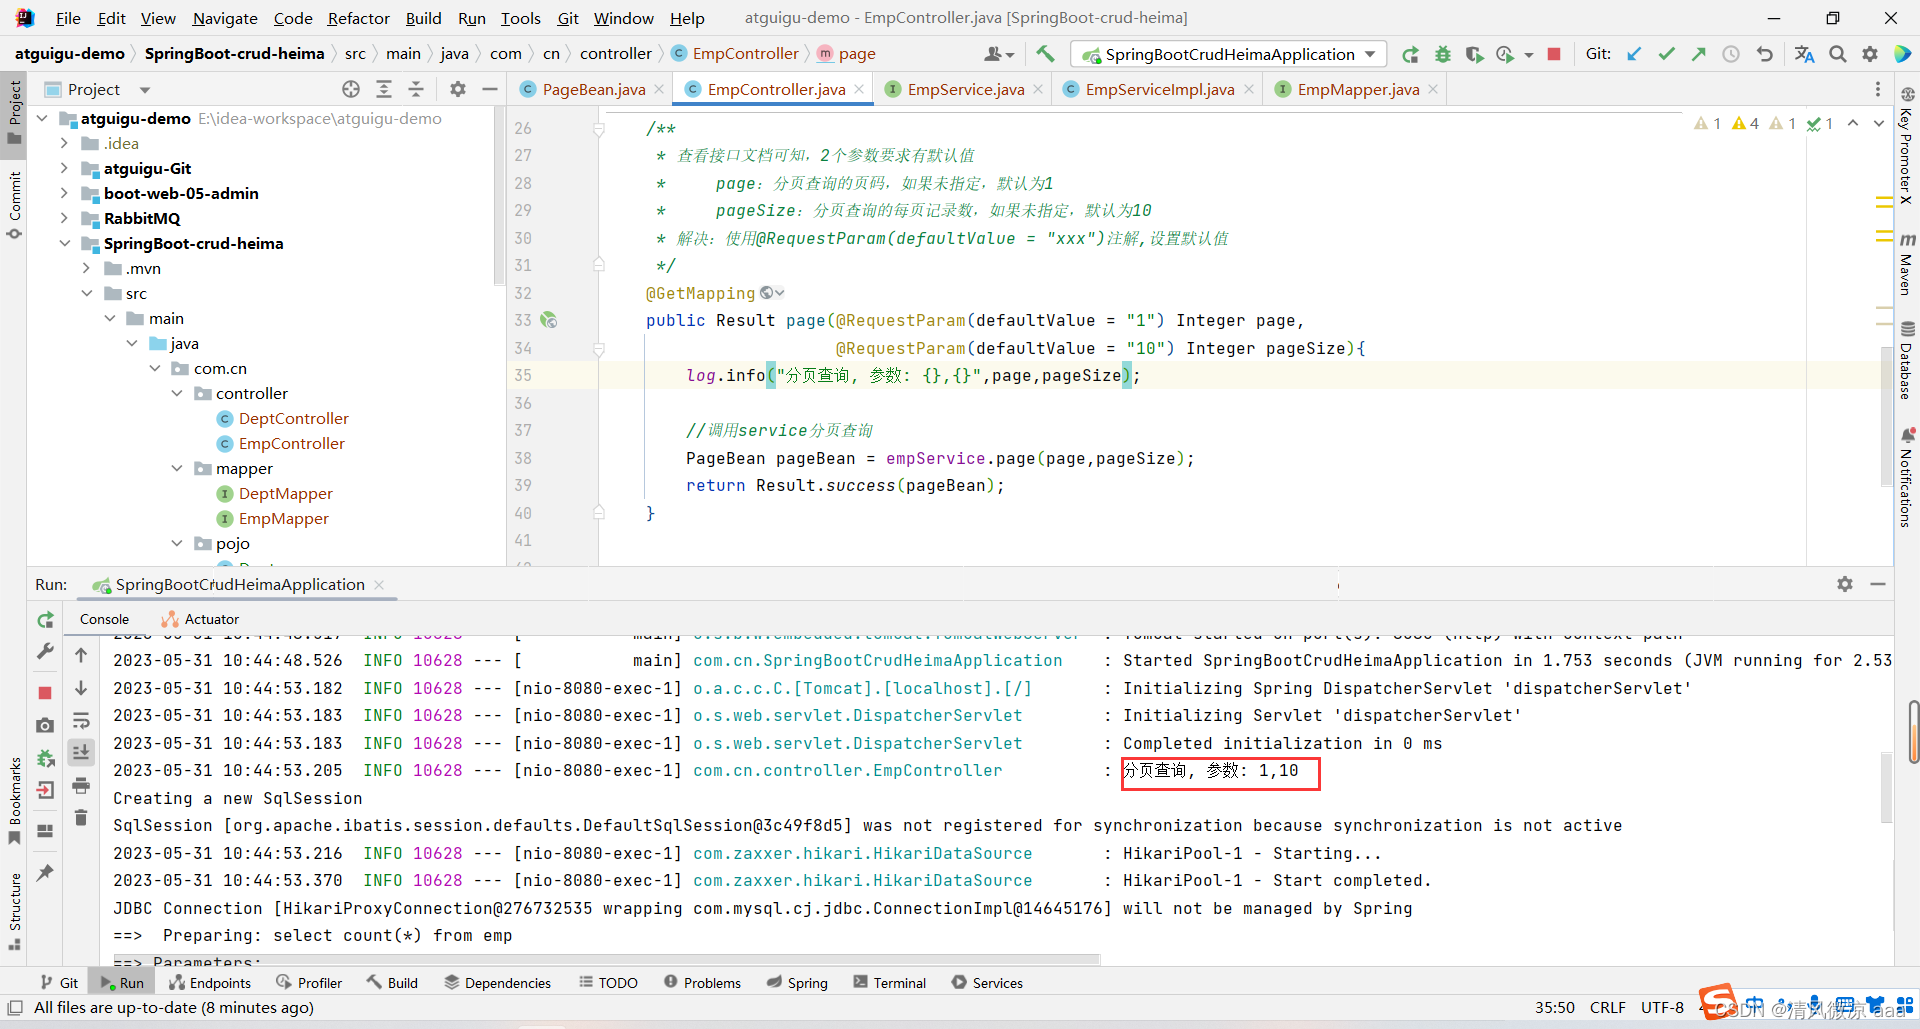The image size is (1920, 1029).
Task: Open the Navigate menu
Action: [x=224, y=18]
